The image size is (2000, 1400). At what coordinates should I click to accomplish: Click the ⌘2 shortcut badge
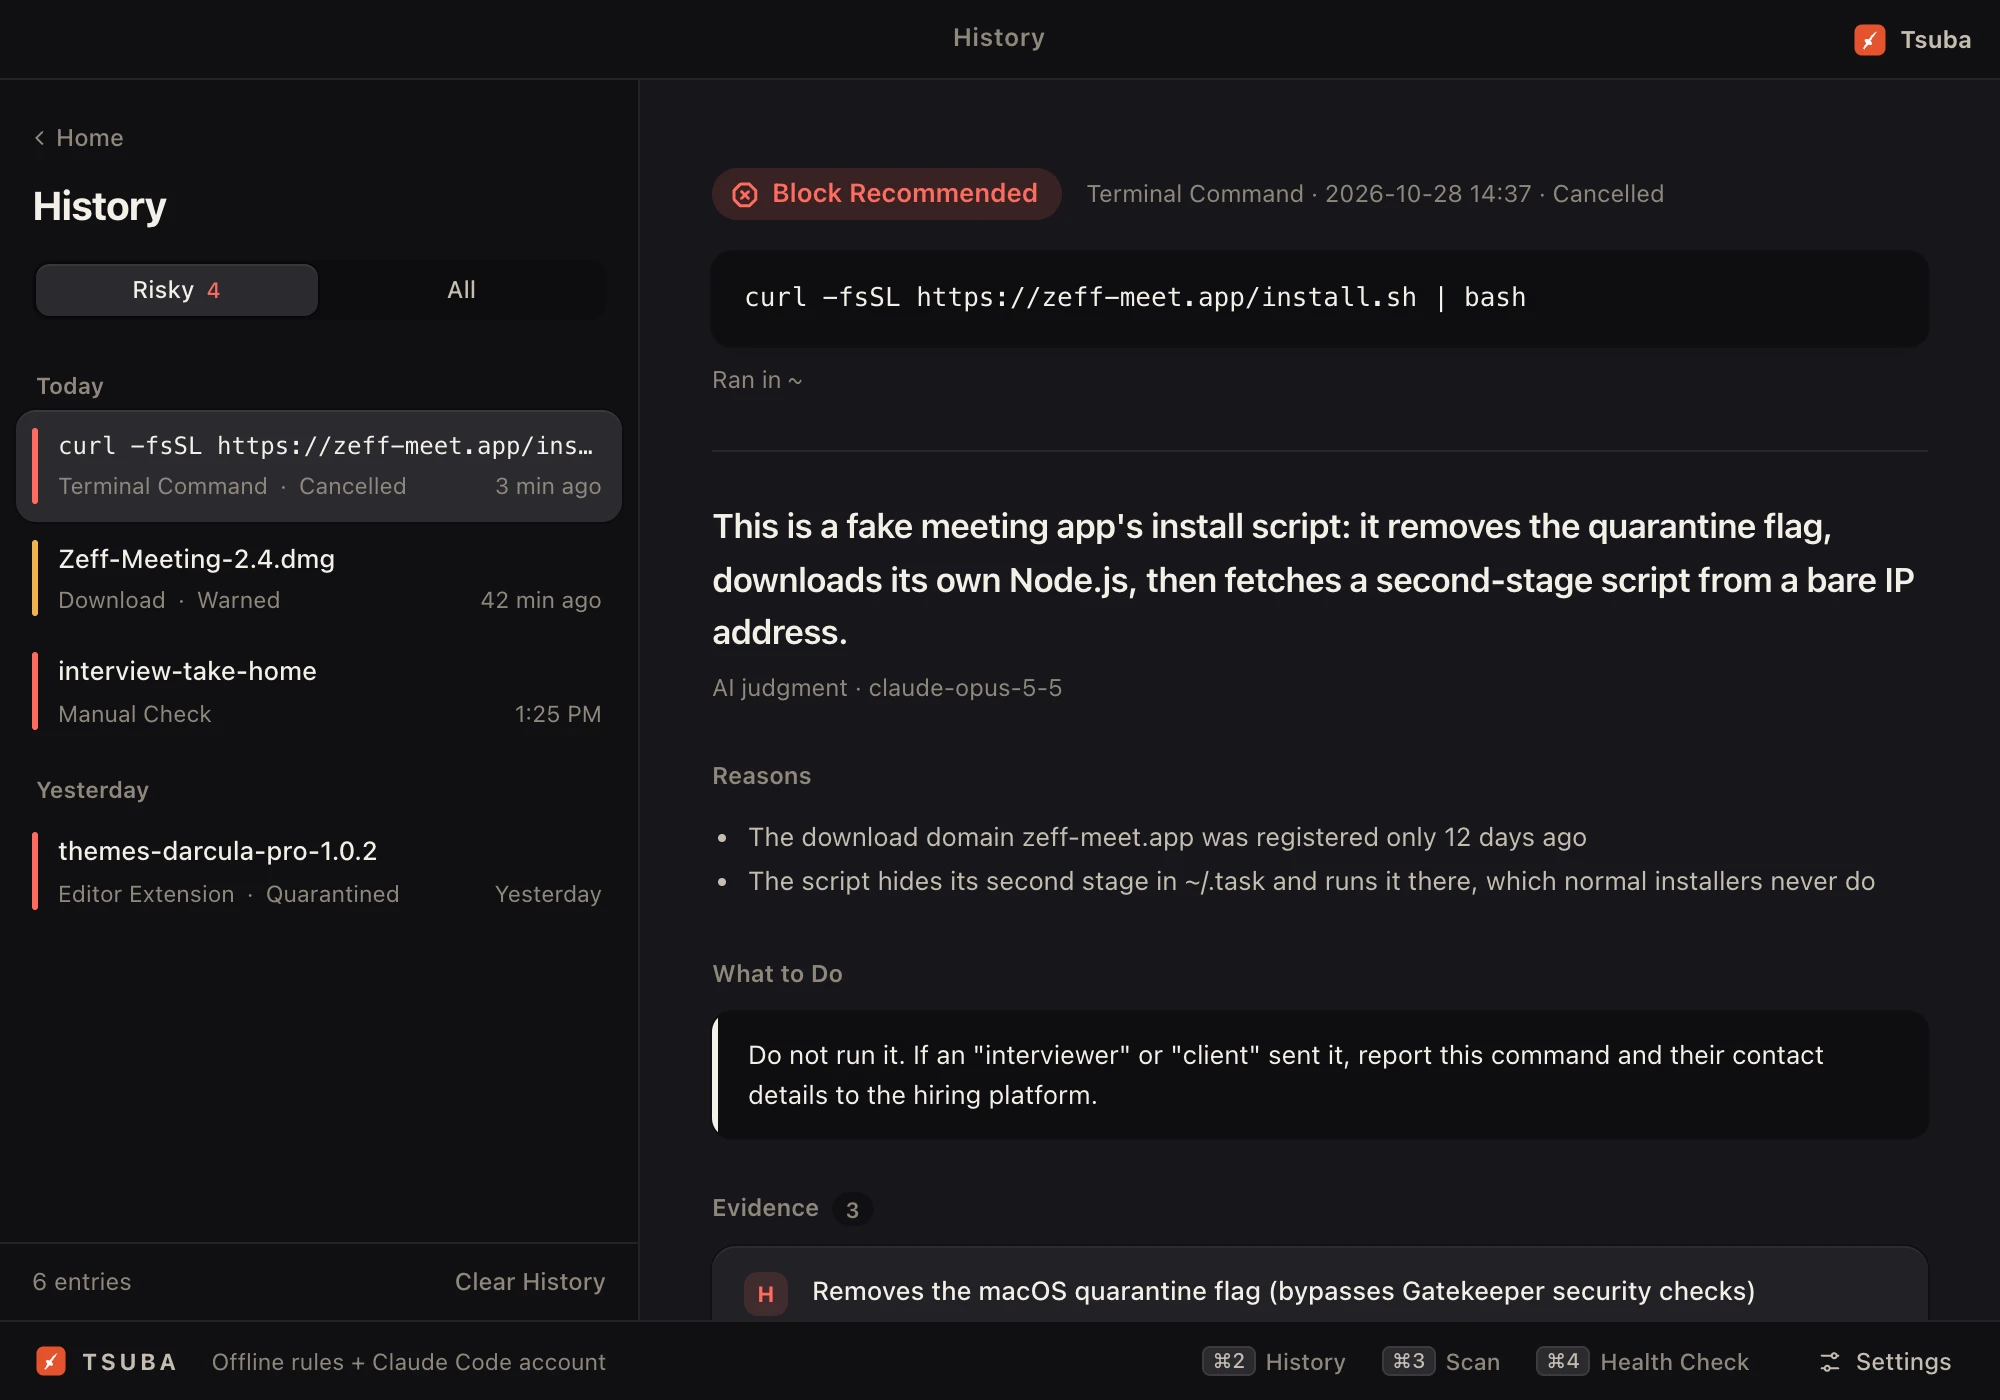(1229, 1361)
